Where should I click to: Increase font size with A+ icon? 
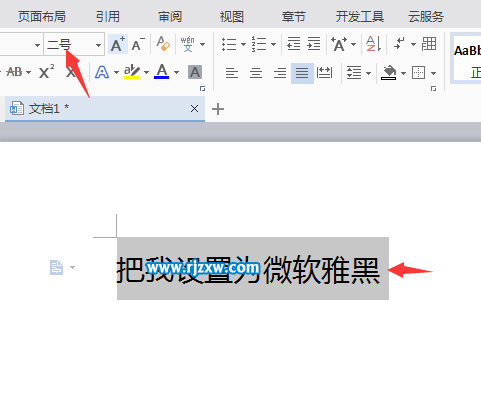118,44
